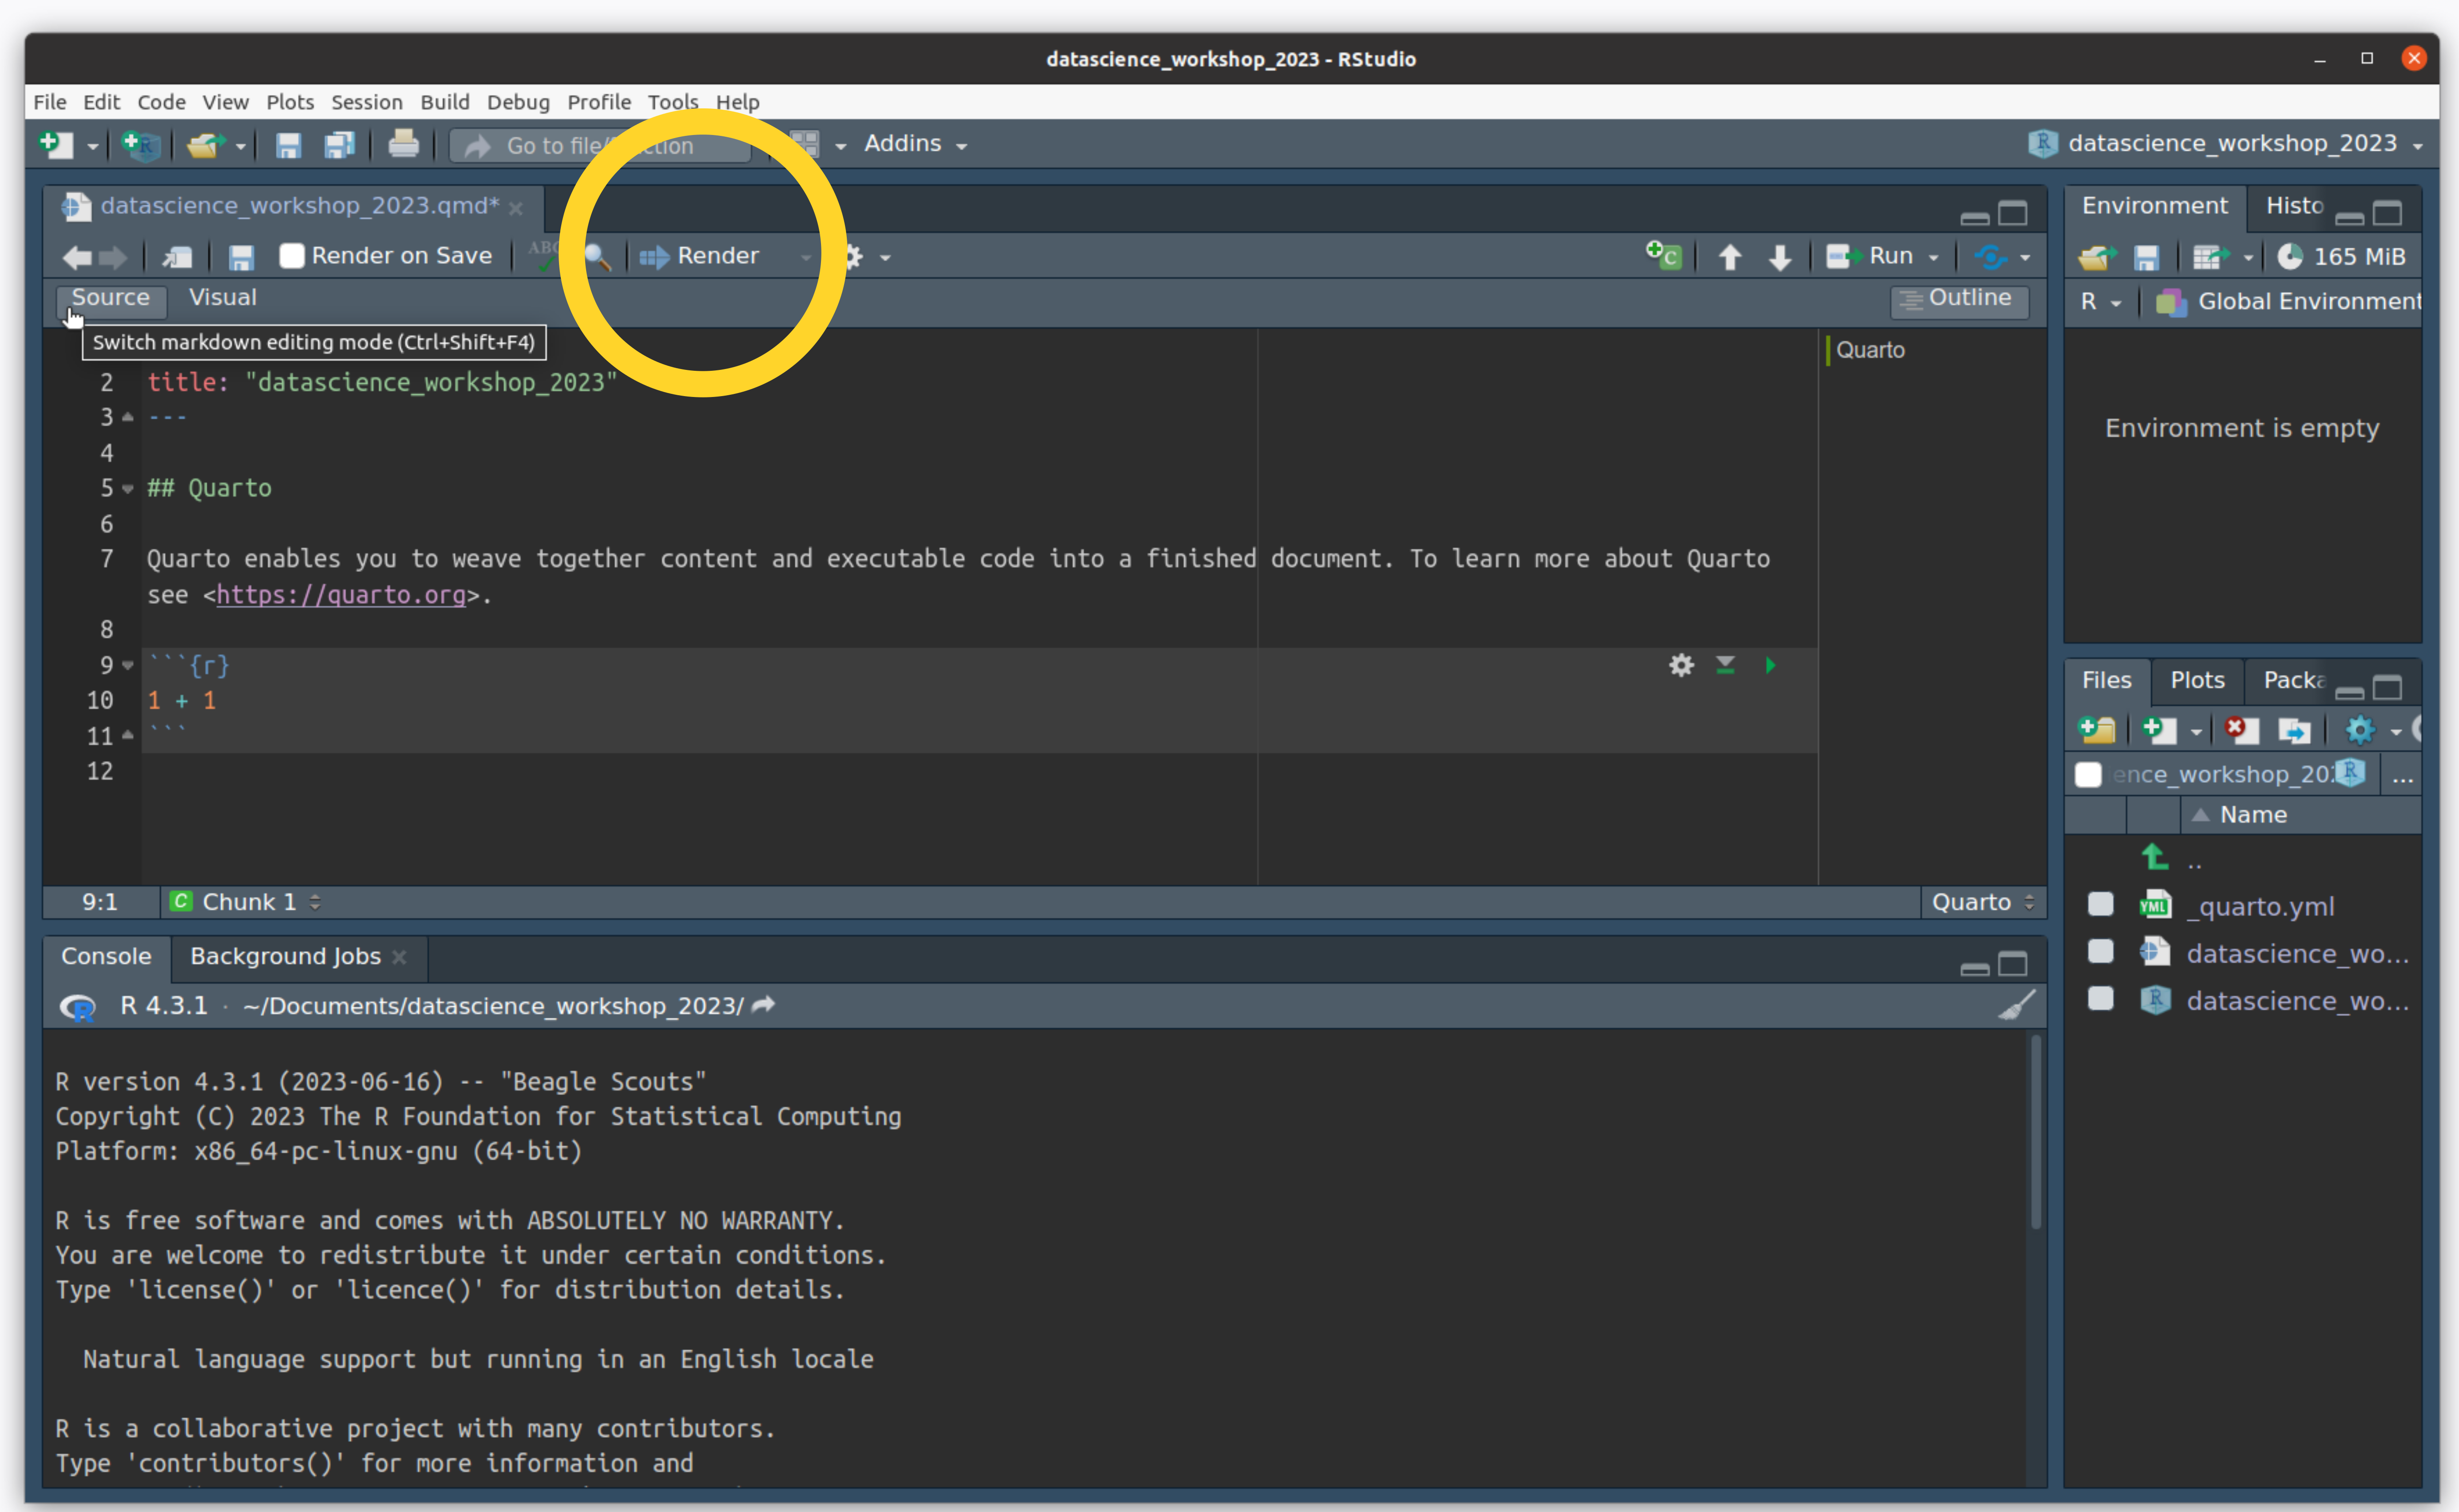The height and width of the screenshot is (1512, 2459).
Task: Run all chunks above the current chunk
Action: tap(1725, 665)
